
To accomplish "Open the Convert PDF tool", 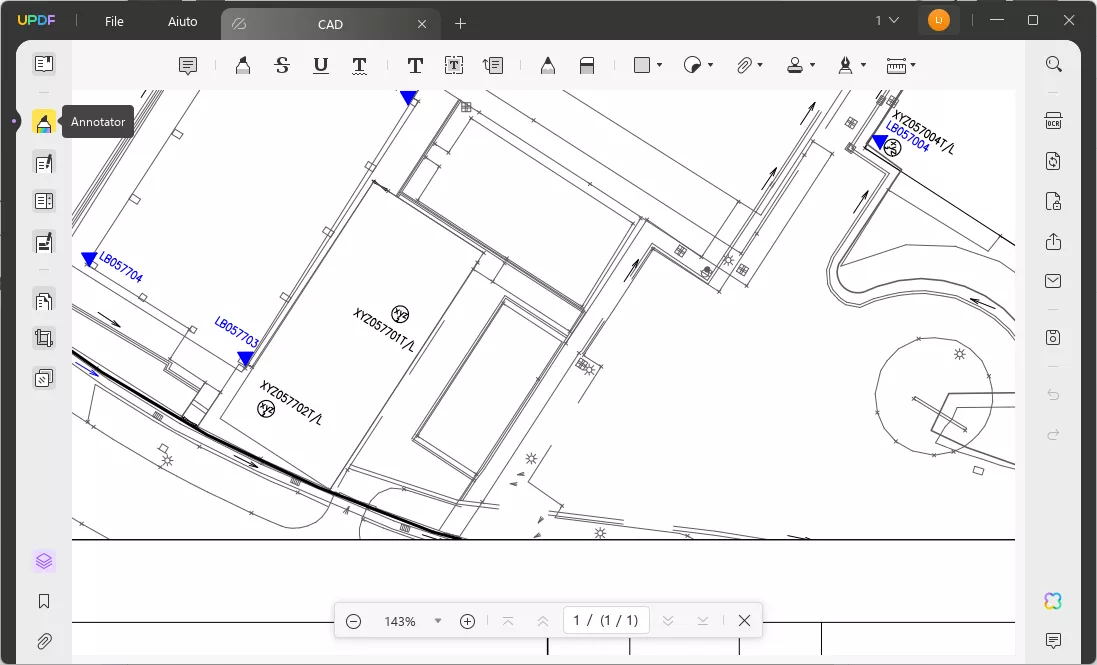I will (x=1053, y=162).
